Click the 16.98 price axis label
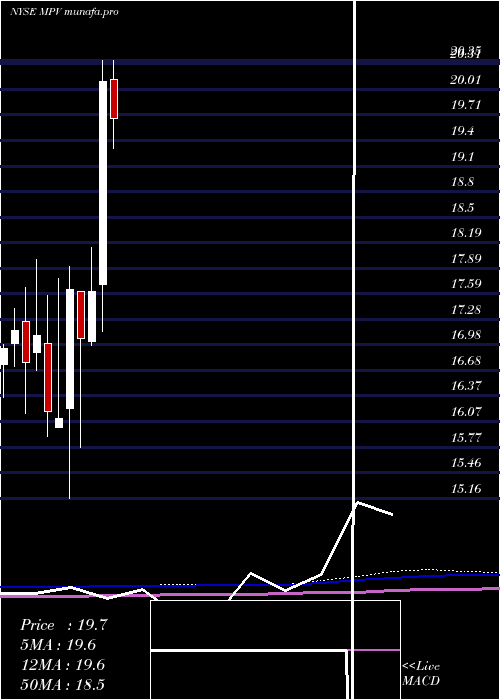This screenshot has width=500, height=700. coord(466,335)
